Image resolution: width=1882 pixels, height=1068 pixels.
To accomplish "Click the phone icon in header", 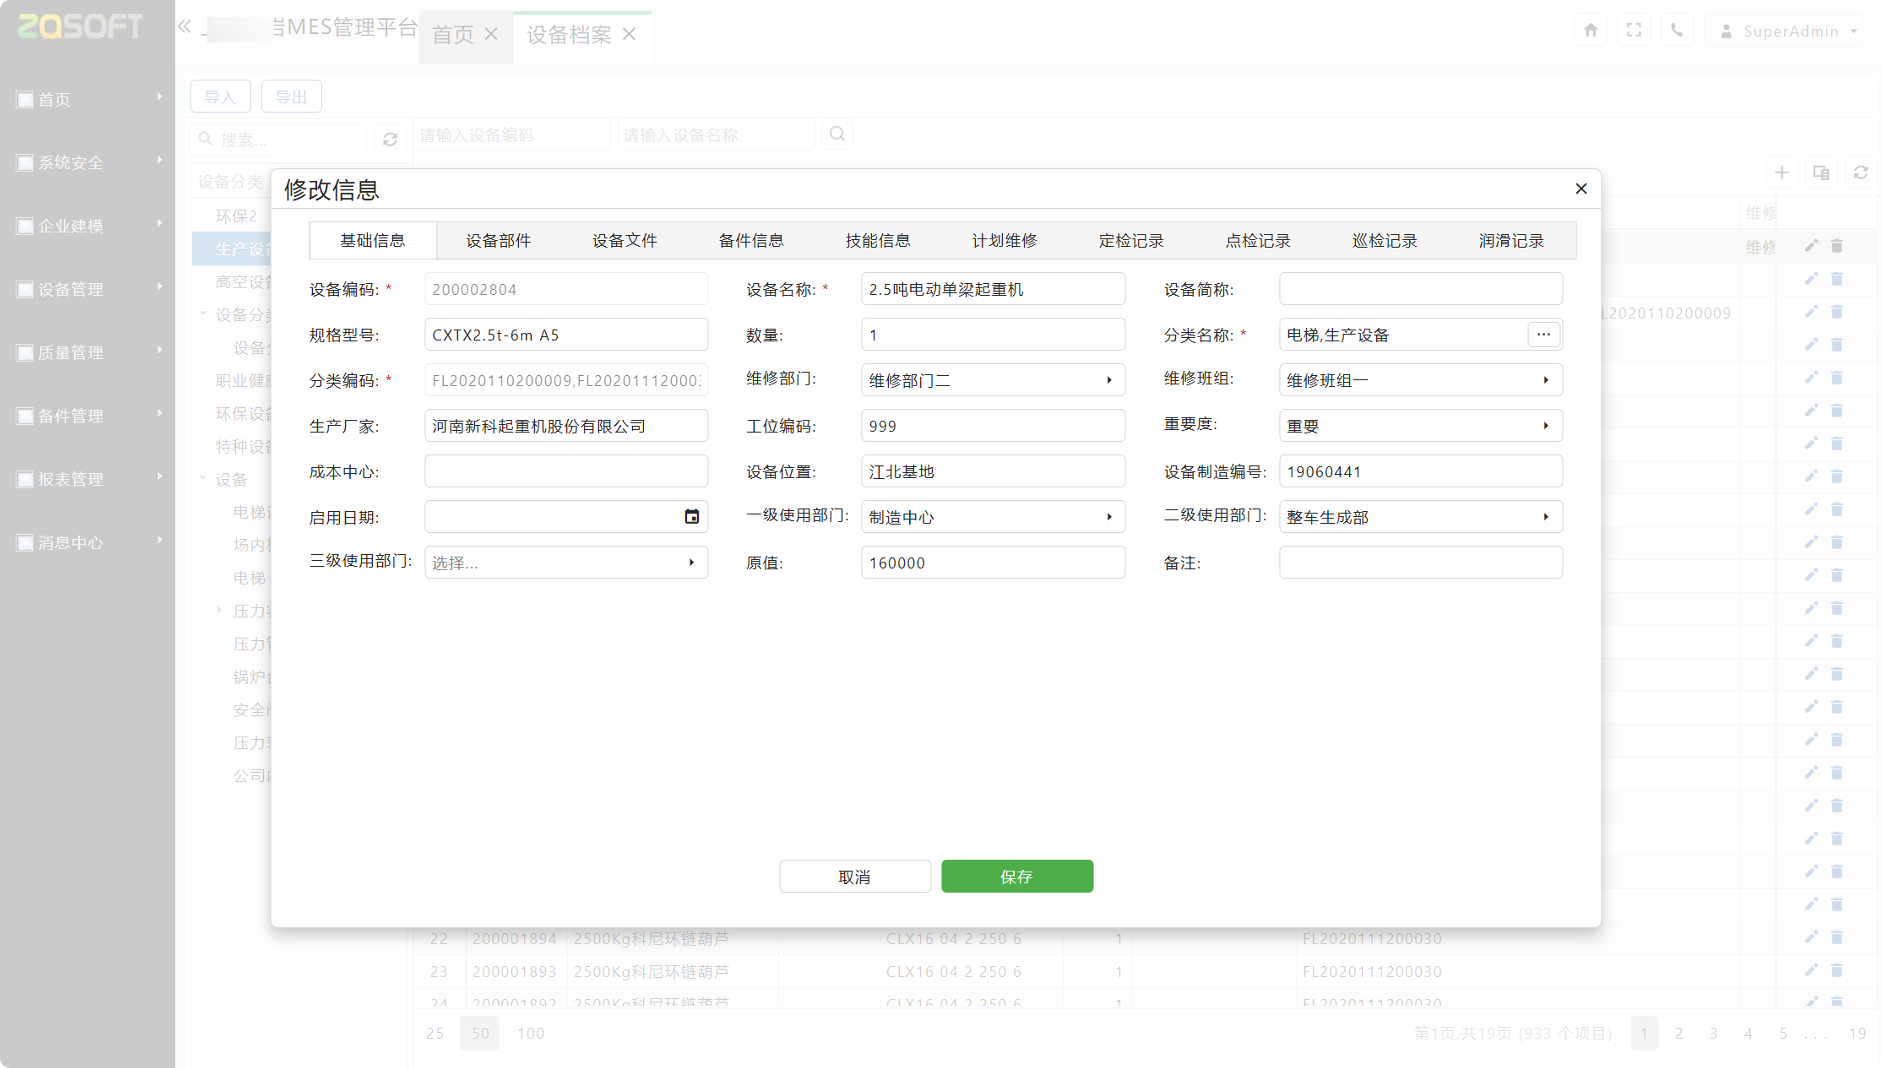I will click(1677, 31).
